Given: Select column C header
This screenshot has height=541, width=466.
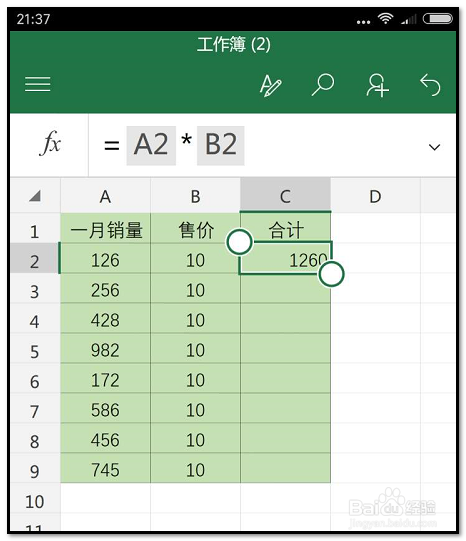Looking at the screenshot, I should [x=285, y=196].
